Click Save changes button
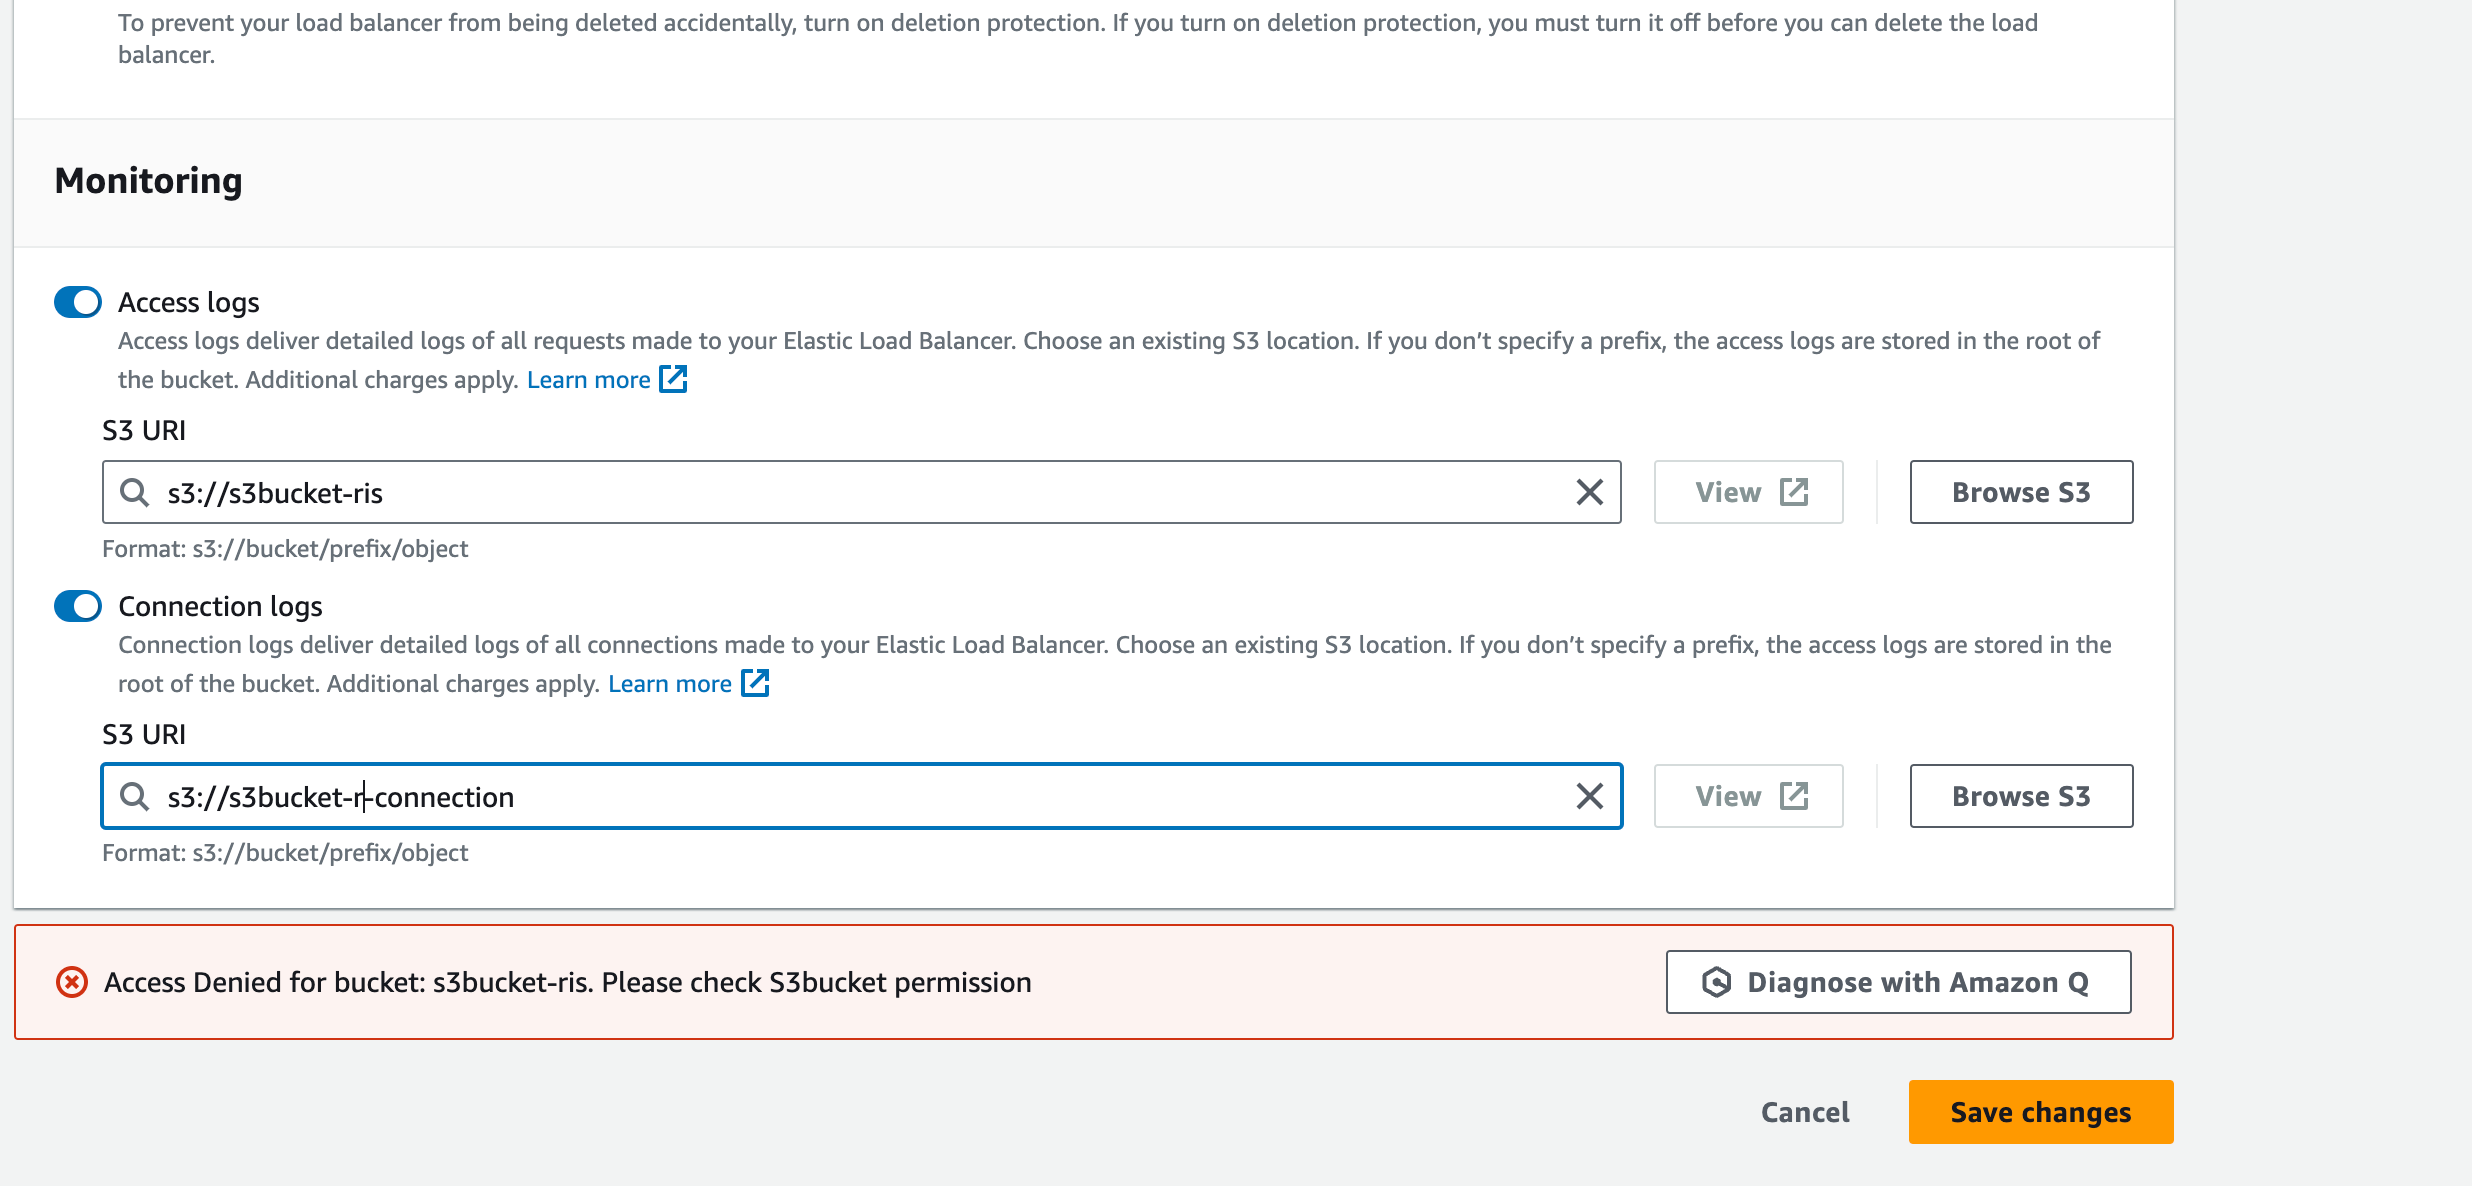The height and width of the screenshot is (1186, 2472). [x=2040, y=1112]
